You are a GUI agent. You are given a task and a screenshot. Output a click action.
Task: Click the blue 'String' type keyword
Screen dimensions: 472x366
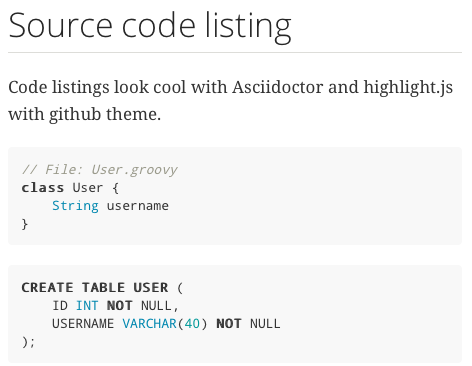pyautogui.click(x=75, y=206)
